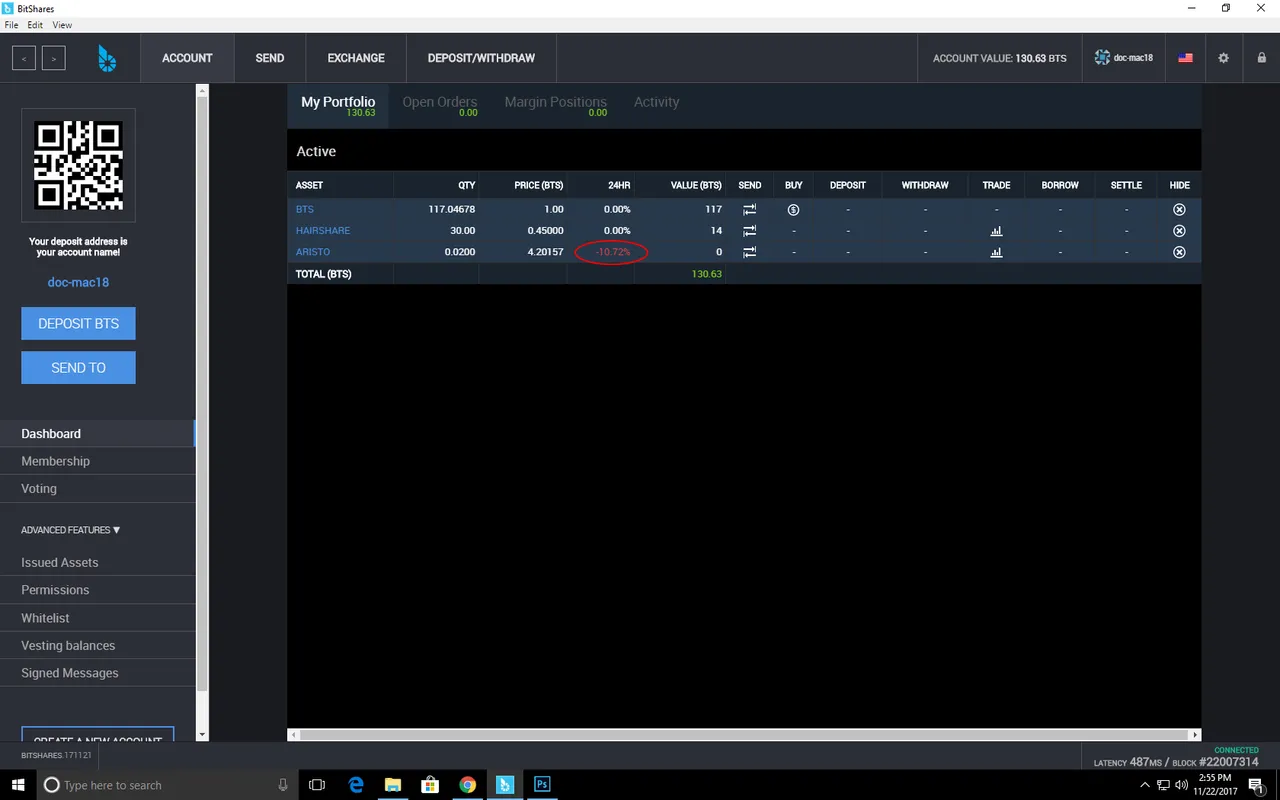Image resolution: width=1280 pixels, height=800 pixels.
Task: Open the EXCHANGE header menu
Action: [x=356, y=58]
